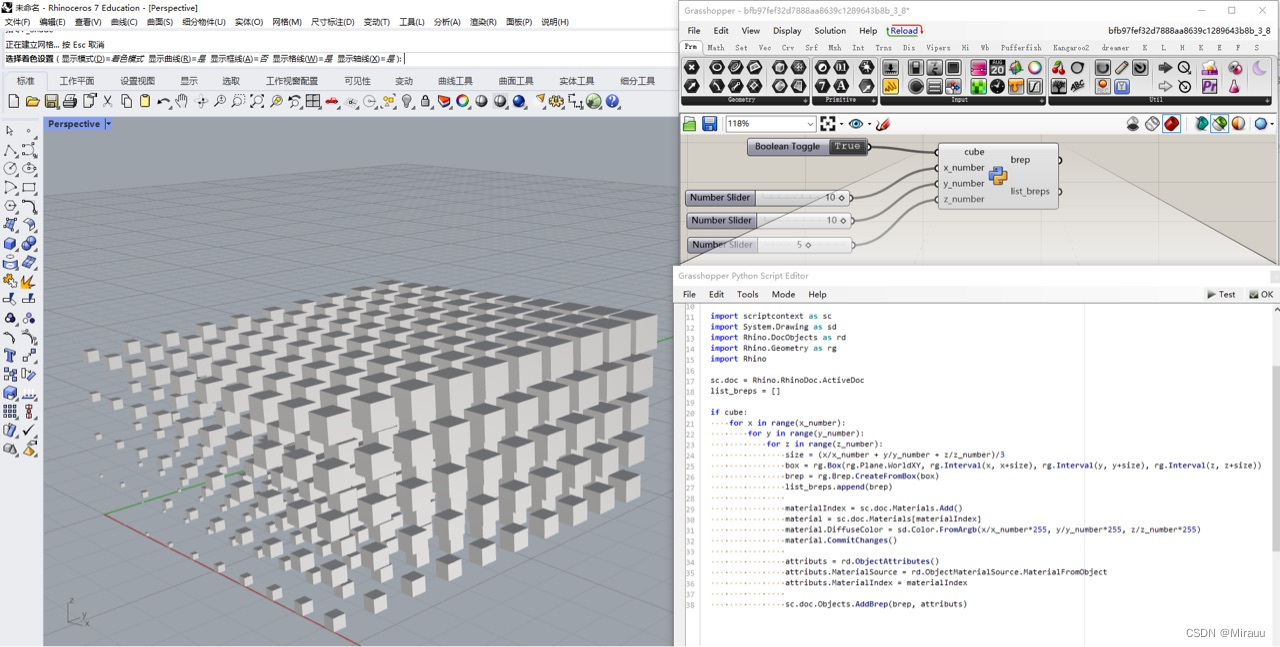This screenshot has height=647, width=1280.
Task: Click the z_number input on cube component
Action: [963, 199]
